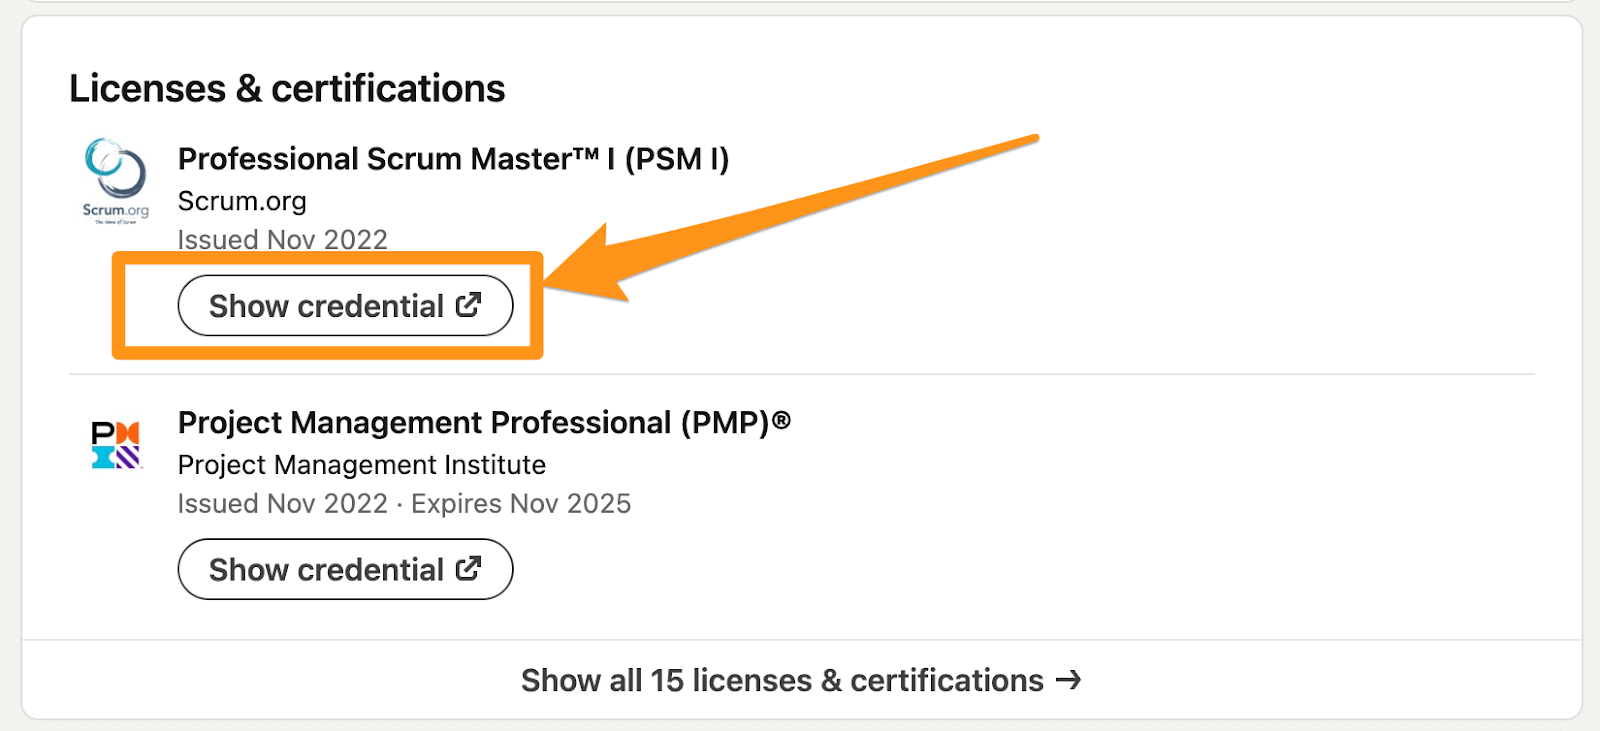Click the Expires Nov 2025 text
Screen dimensions: 1600x731
(x=521, y=504)
